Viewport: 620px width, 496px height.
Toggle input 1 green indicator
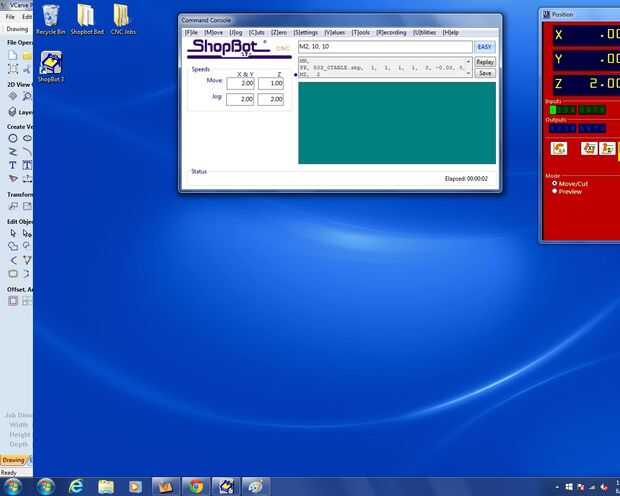pos(553,110)
